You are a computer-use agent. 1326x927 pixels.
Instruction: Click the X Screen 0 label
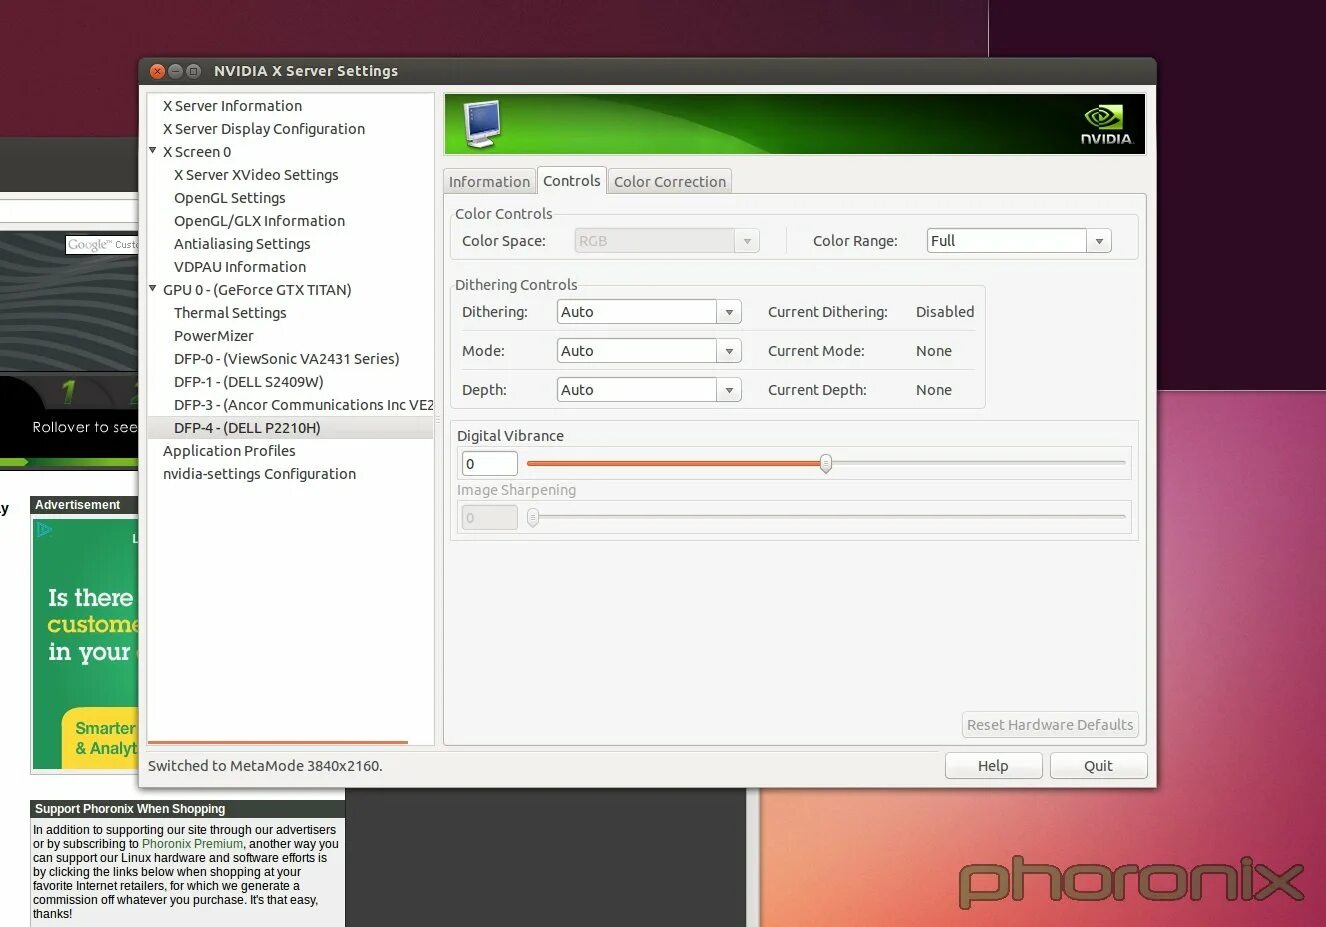[x=197, y=152]
